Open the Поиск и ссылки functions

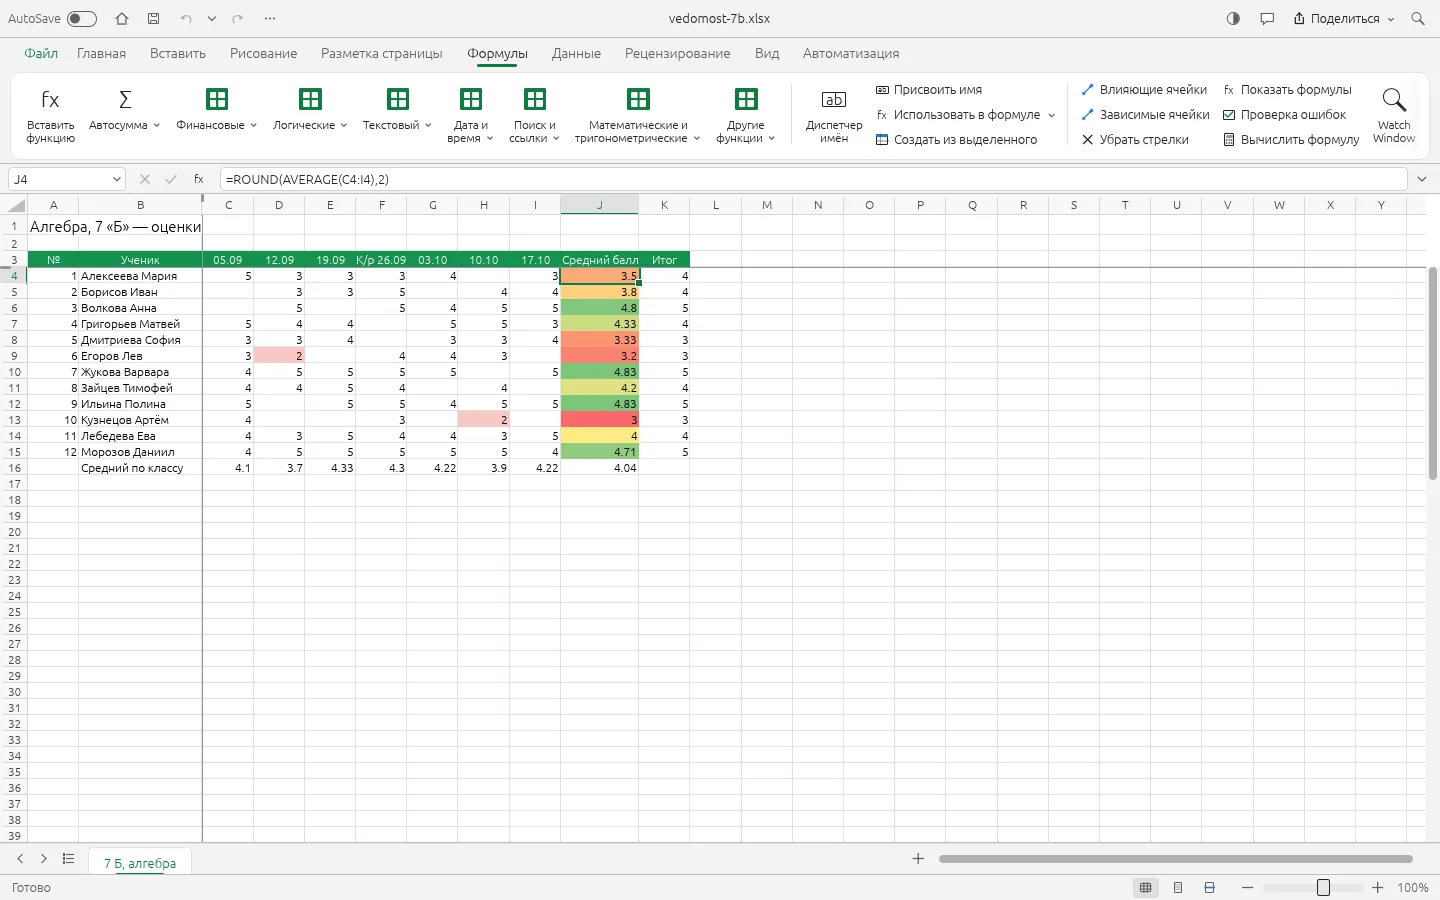click(x=535, y=115)
